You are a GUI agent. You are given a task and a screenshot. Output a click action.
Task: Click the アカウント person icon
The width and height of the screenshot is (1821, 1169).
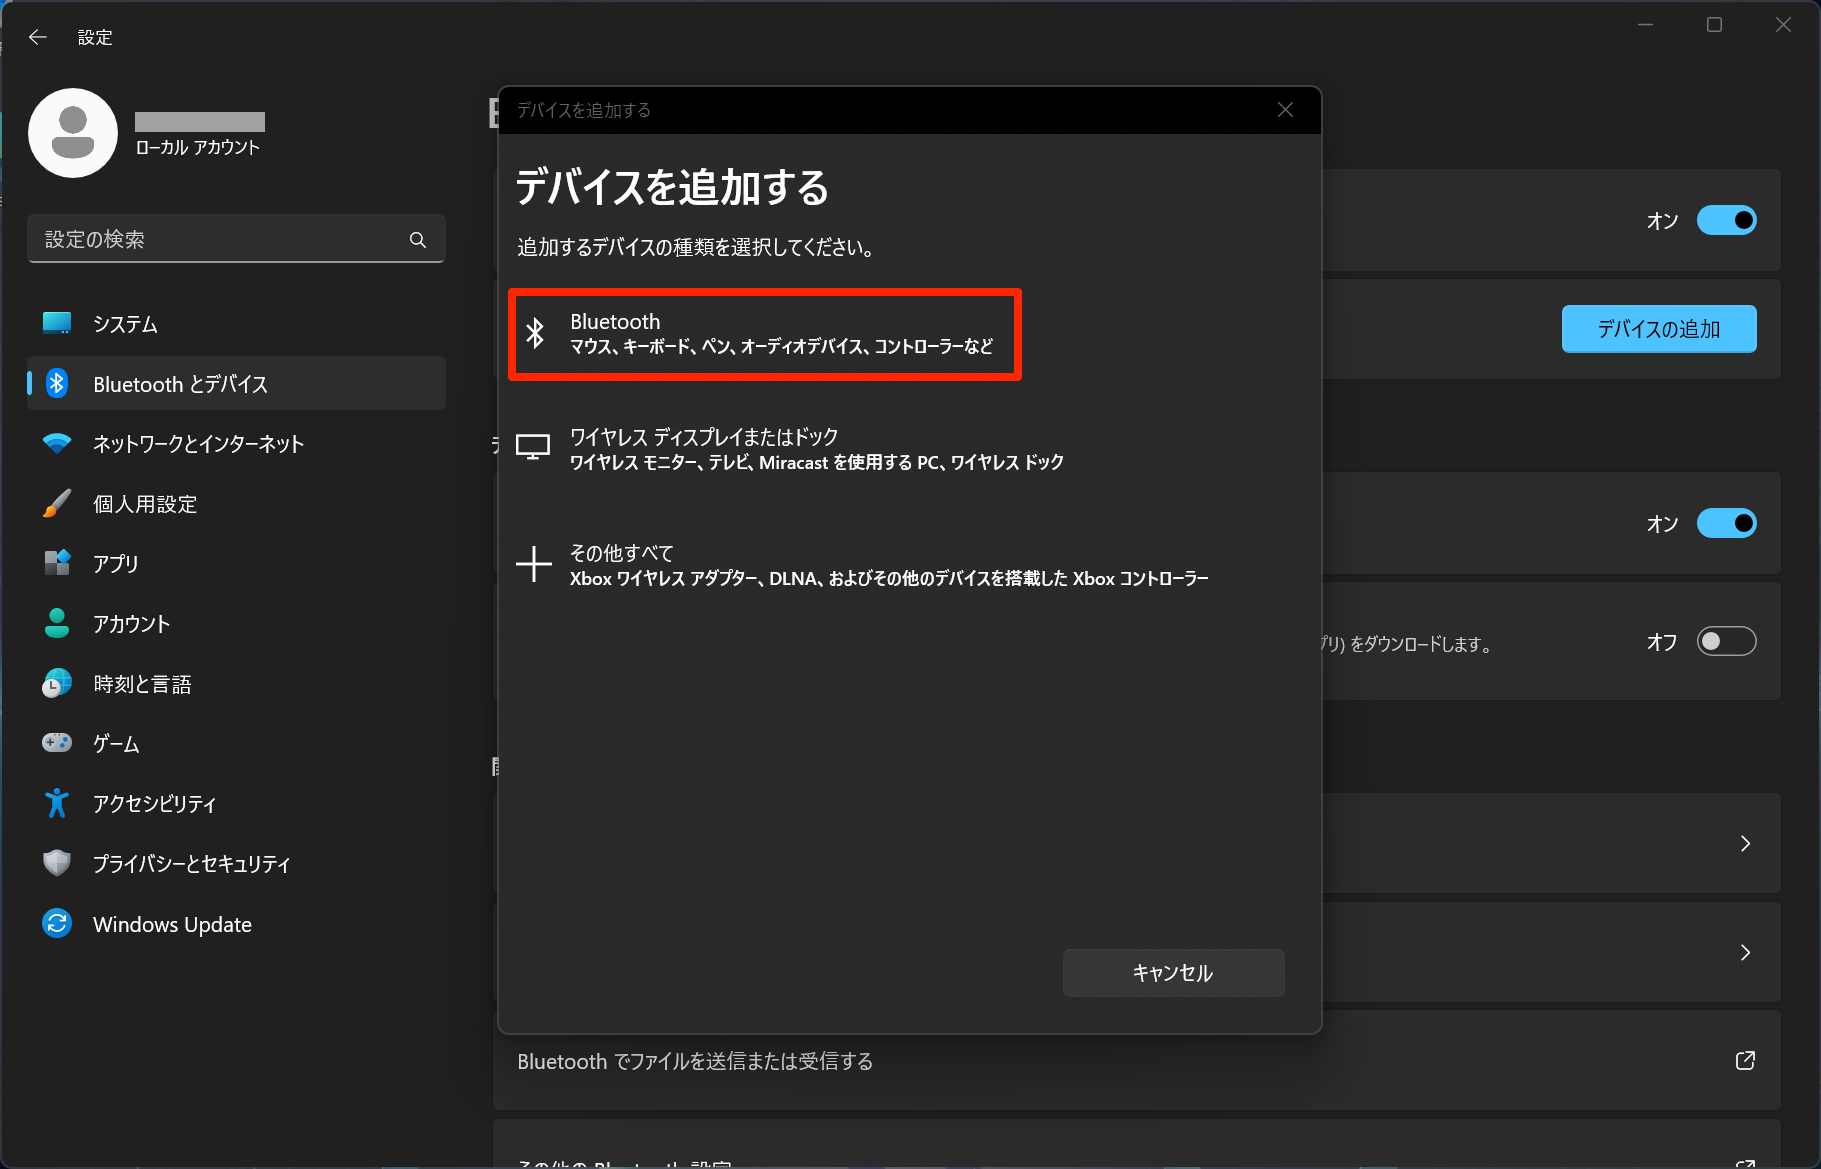[57, 623]
